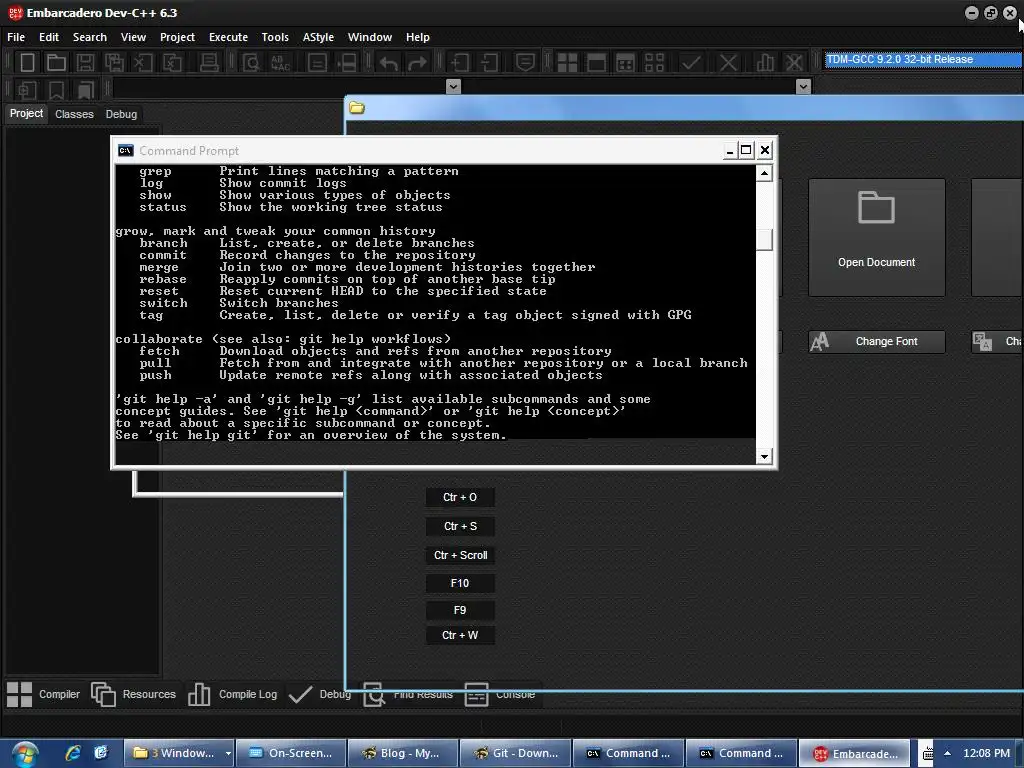The width and height of the screenshot is (1024, 768).
Task: Open the Project menu
Action: click(177, 37)
